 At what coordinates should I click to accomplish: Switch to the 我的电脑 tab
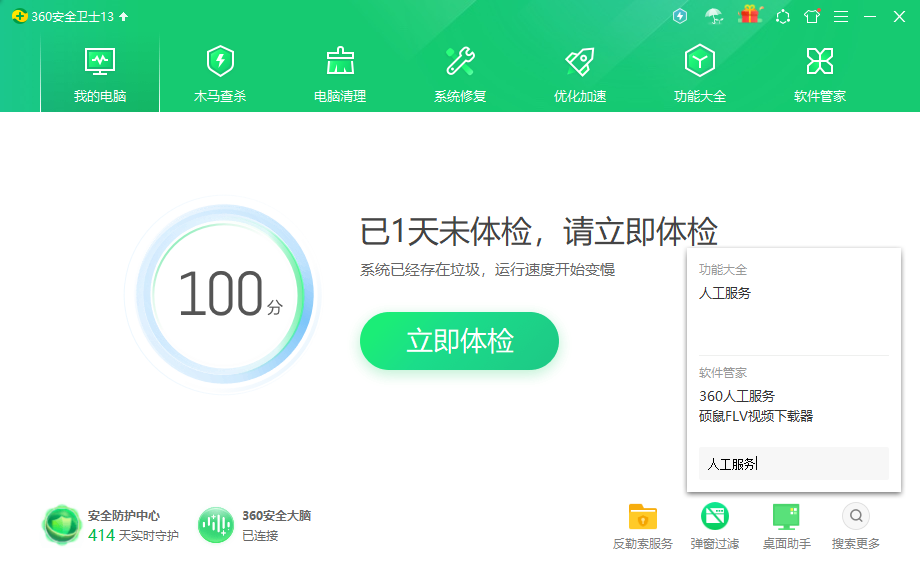(100, 75)
